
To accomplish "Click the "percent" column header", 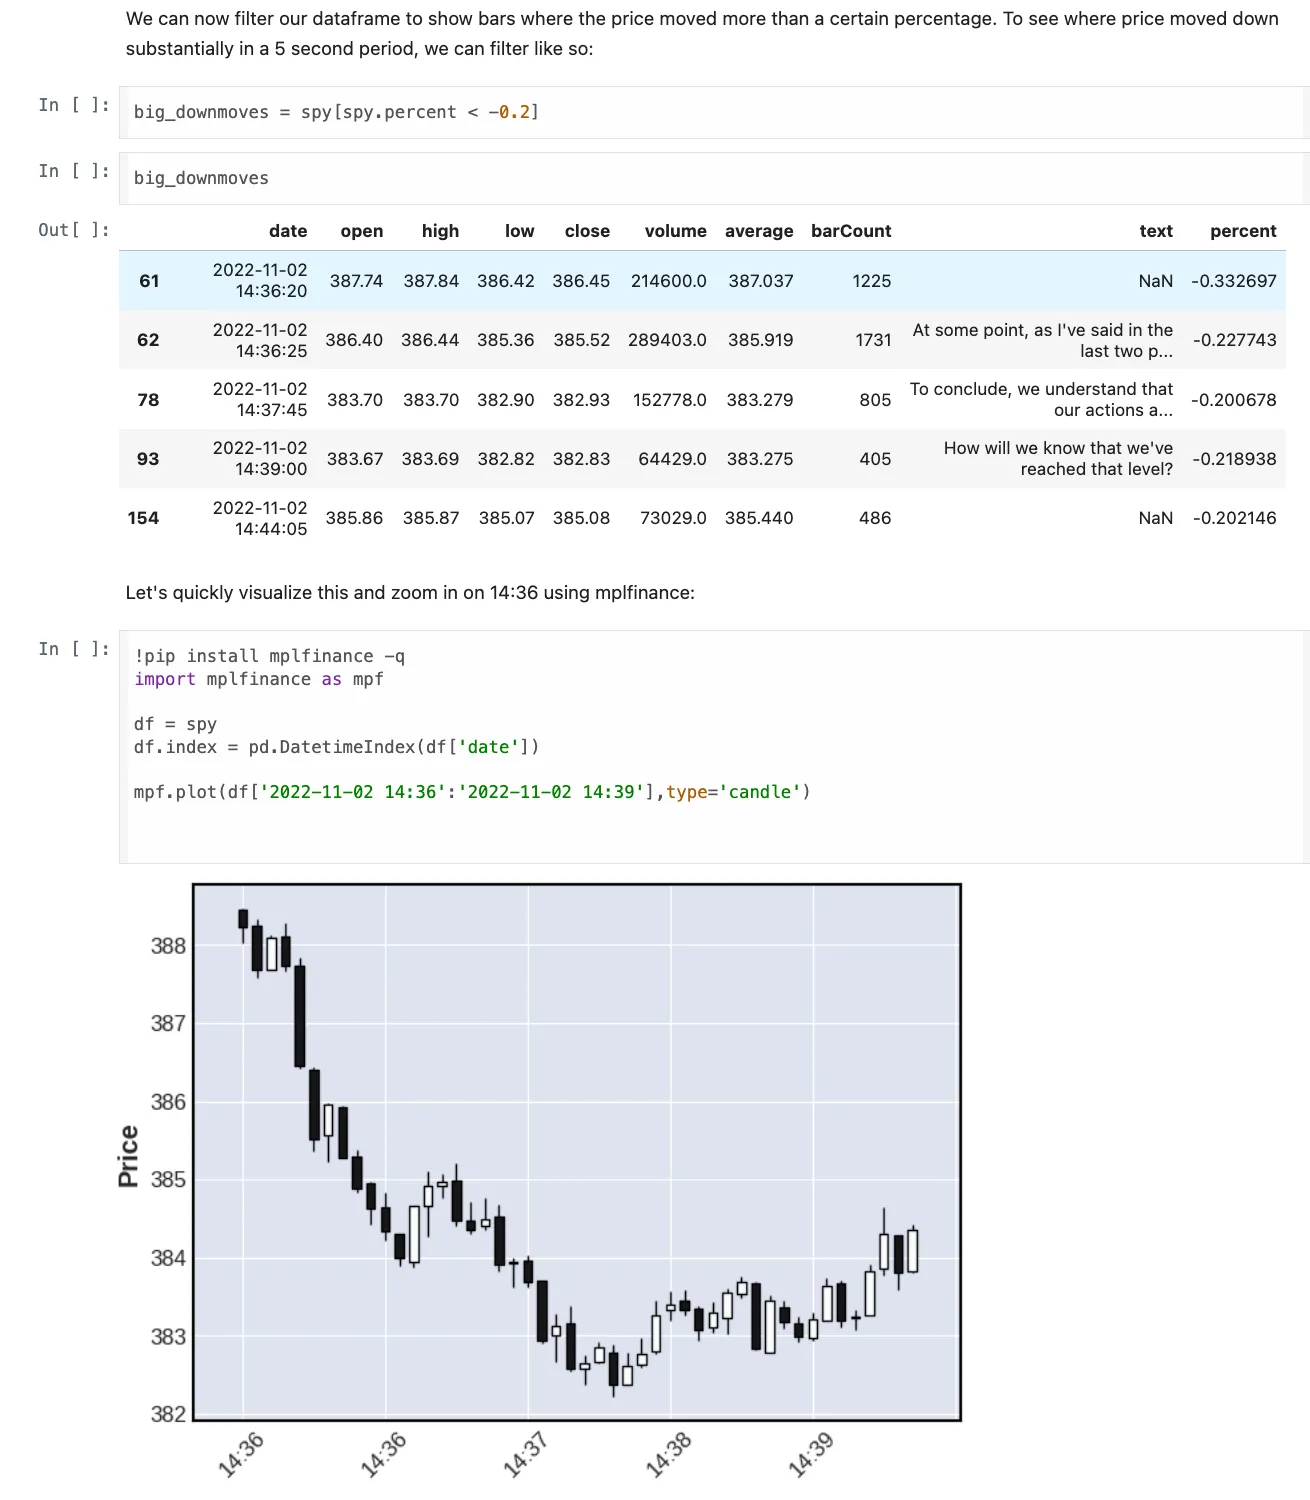I will (x=1243, y=231).
